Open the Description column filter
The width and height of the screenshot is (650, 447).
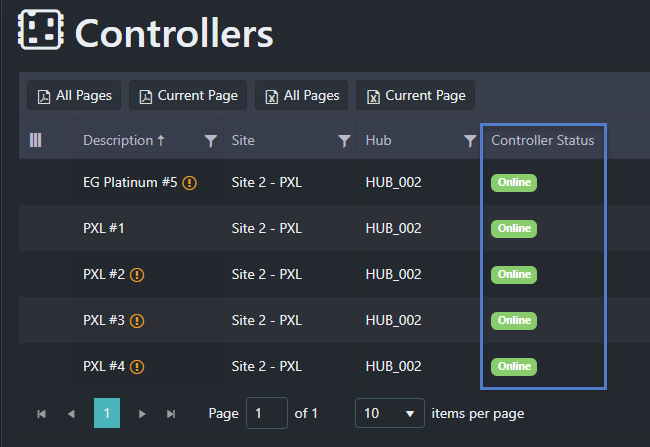[x=211, y=141]
